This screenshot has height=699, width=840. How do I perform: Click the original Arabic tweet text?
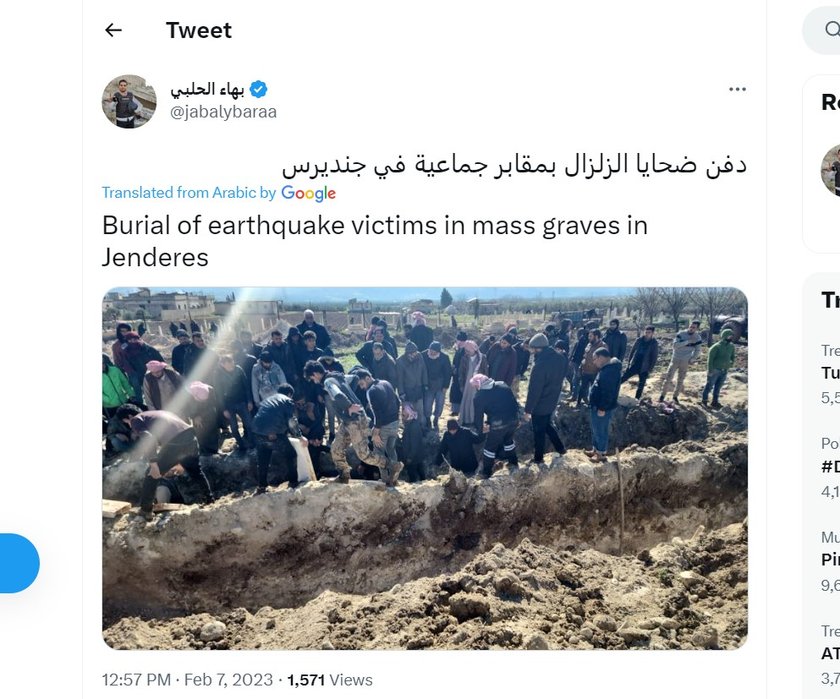[514, 165]
